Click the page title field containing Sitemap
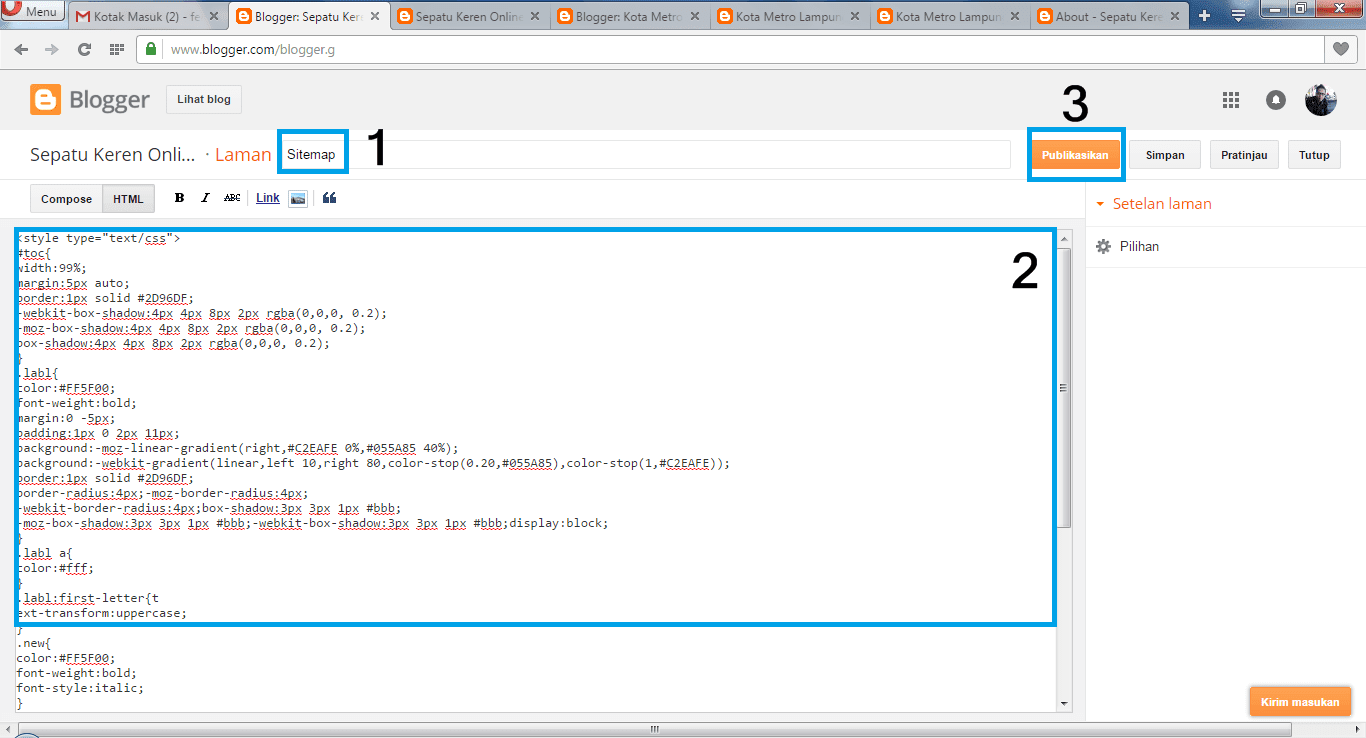The image size is (1366, 738). point(645,155)
